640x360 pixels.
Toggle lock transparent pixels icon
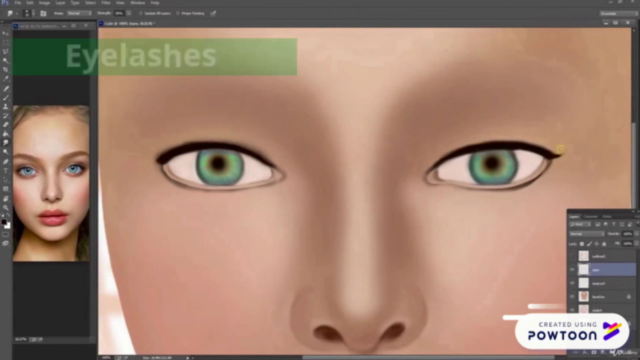point(582,244)
